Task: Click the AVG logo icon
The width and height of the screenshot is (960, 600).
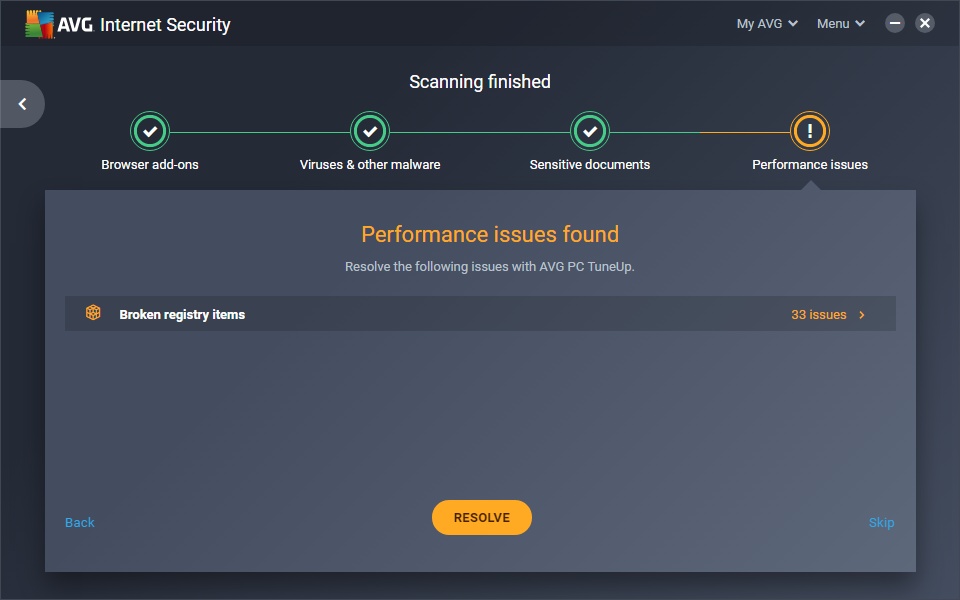Action: coord(40,24)
